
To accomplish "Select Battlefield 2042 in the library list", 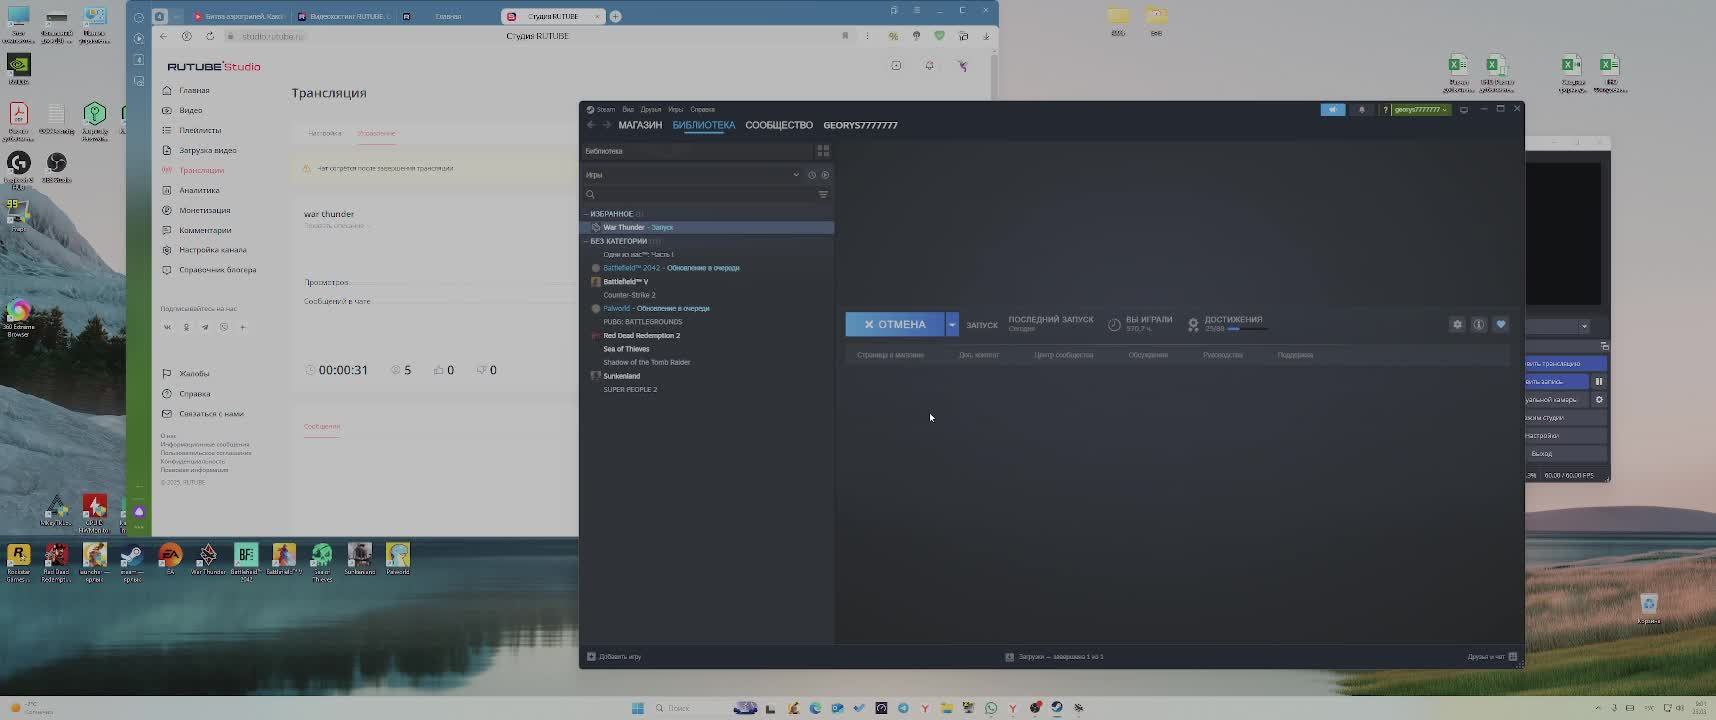I will [x=707, y=268].
